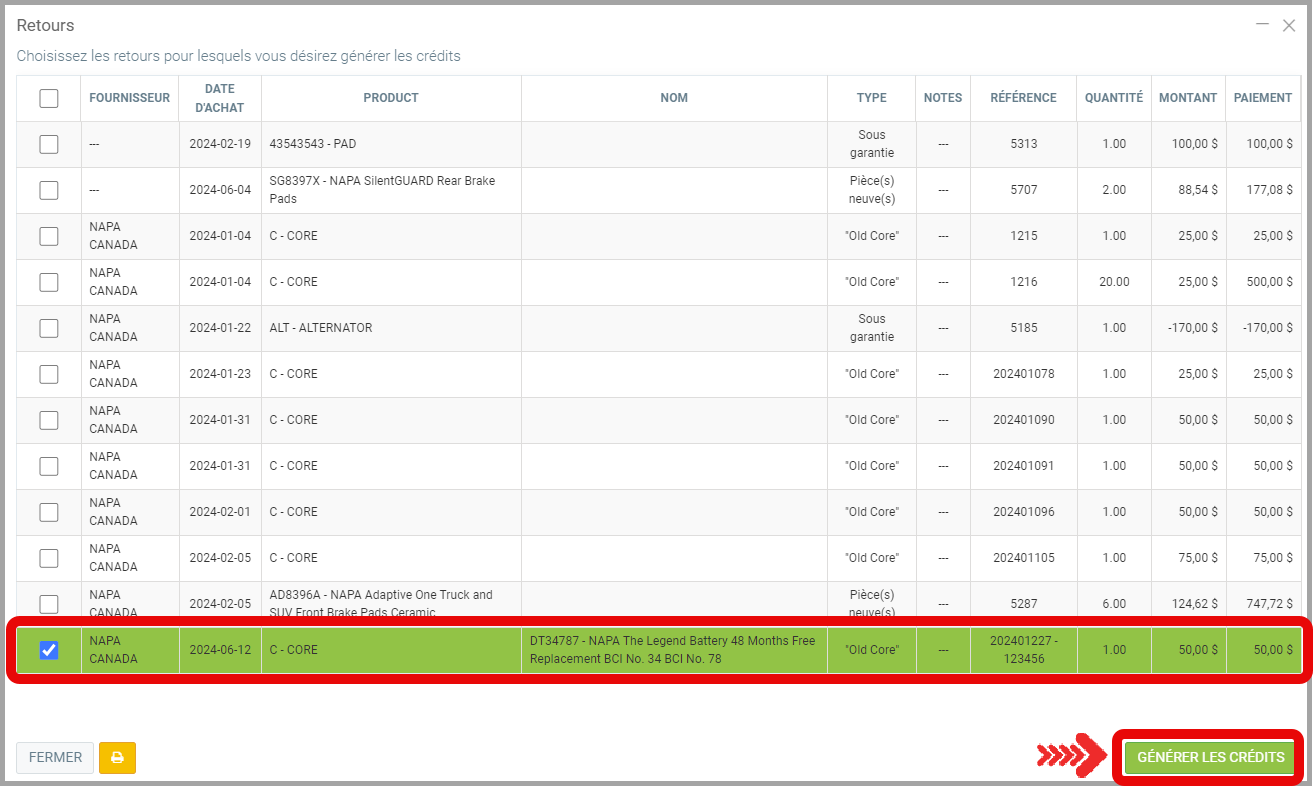
Task: Click the Référence column header
Action: 1023,98
